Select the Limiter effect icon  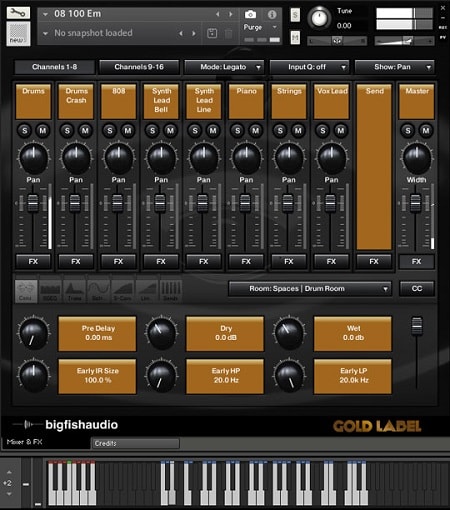(146, 291)
